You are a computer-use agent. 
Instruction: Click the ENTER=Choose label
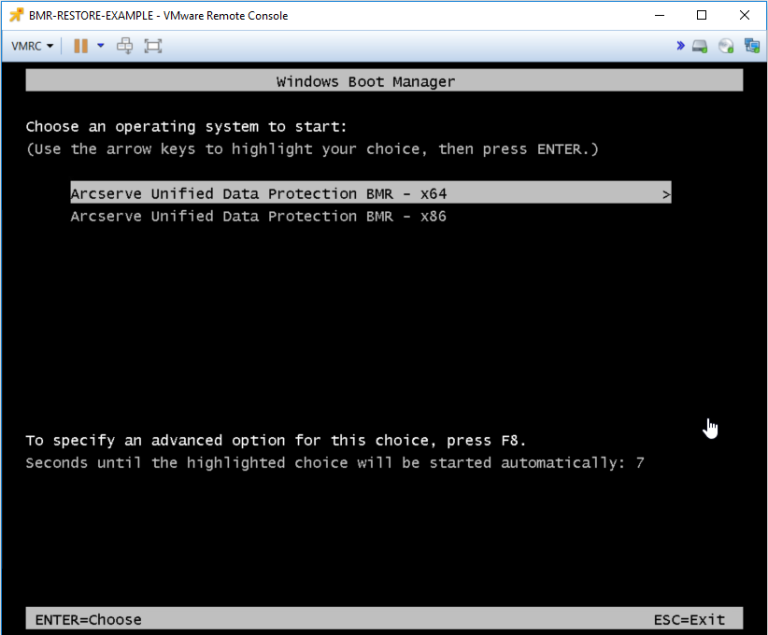coord(88,620)
